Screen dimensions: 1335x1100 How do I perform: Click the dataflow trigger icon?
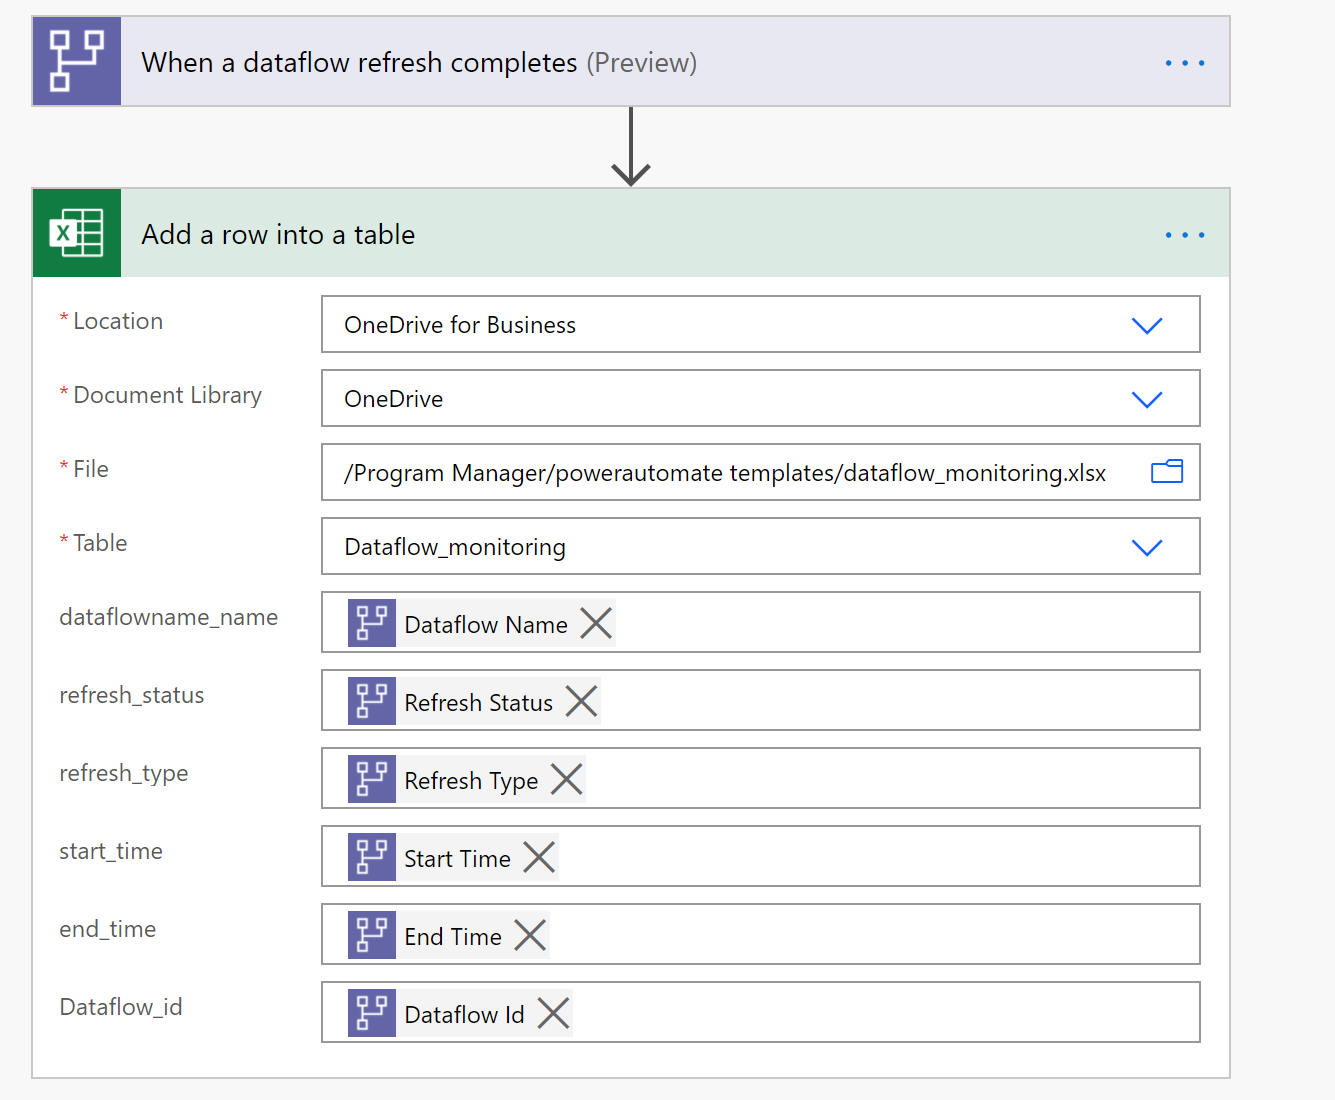pos(76,62)
